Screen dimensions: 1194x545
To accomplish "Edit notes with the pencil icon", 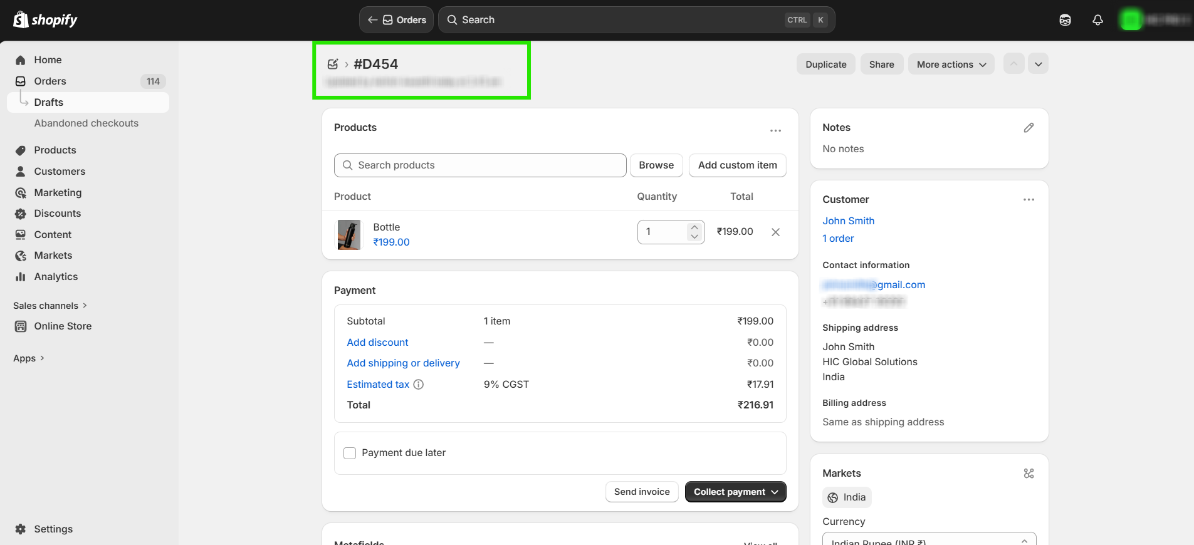I will click(x=1029, y=128).
